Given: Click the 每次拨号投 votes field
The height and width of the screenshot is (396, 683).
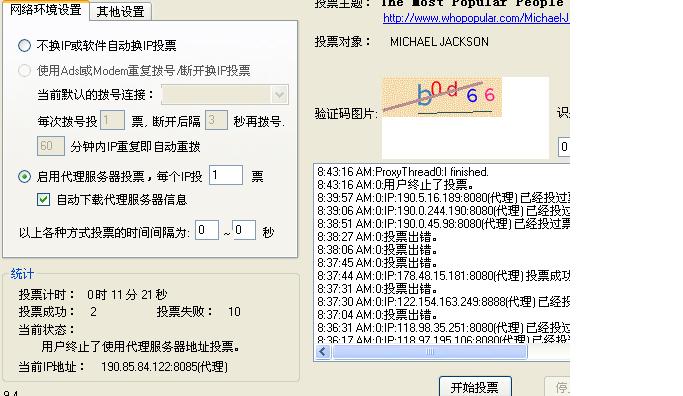Looking at the screenshot, I should pos(112,120).
